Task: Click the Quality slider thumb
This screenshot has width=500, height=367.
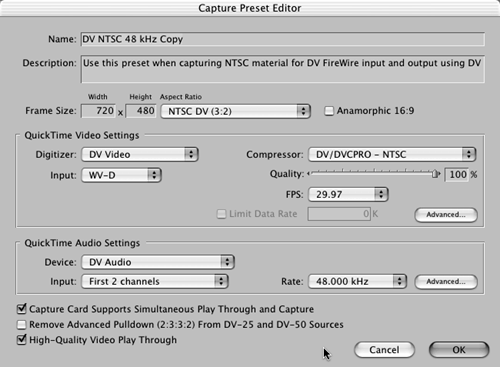Action: click(435, 174)
